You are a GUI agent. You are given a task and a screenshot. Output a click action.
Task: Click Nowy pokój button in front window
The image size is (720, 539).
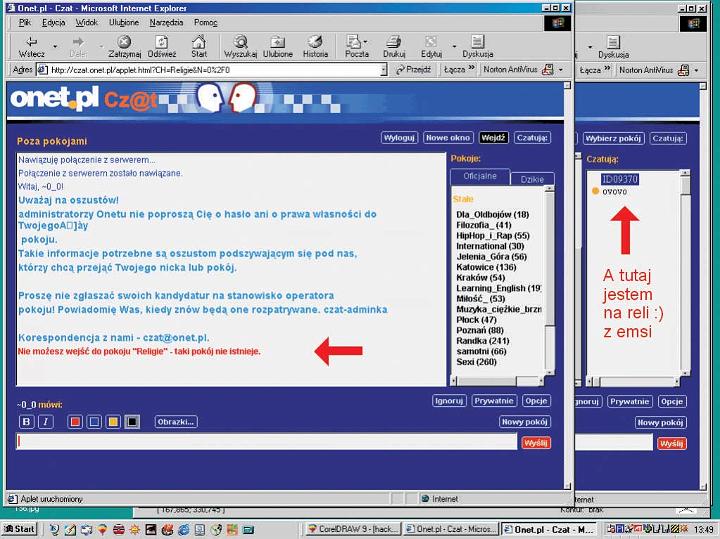point(524,421)
